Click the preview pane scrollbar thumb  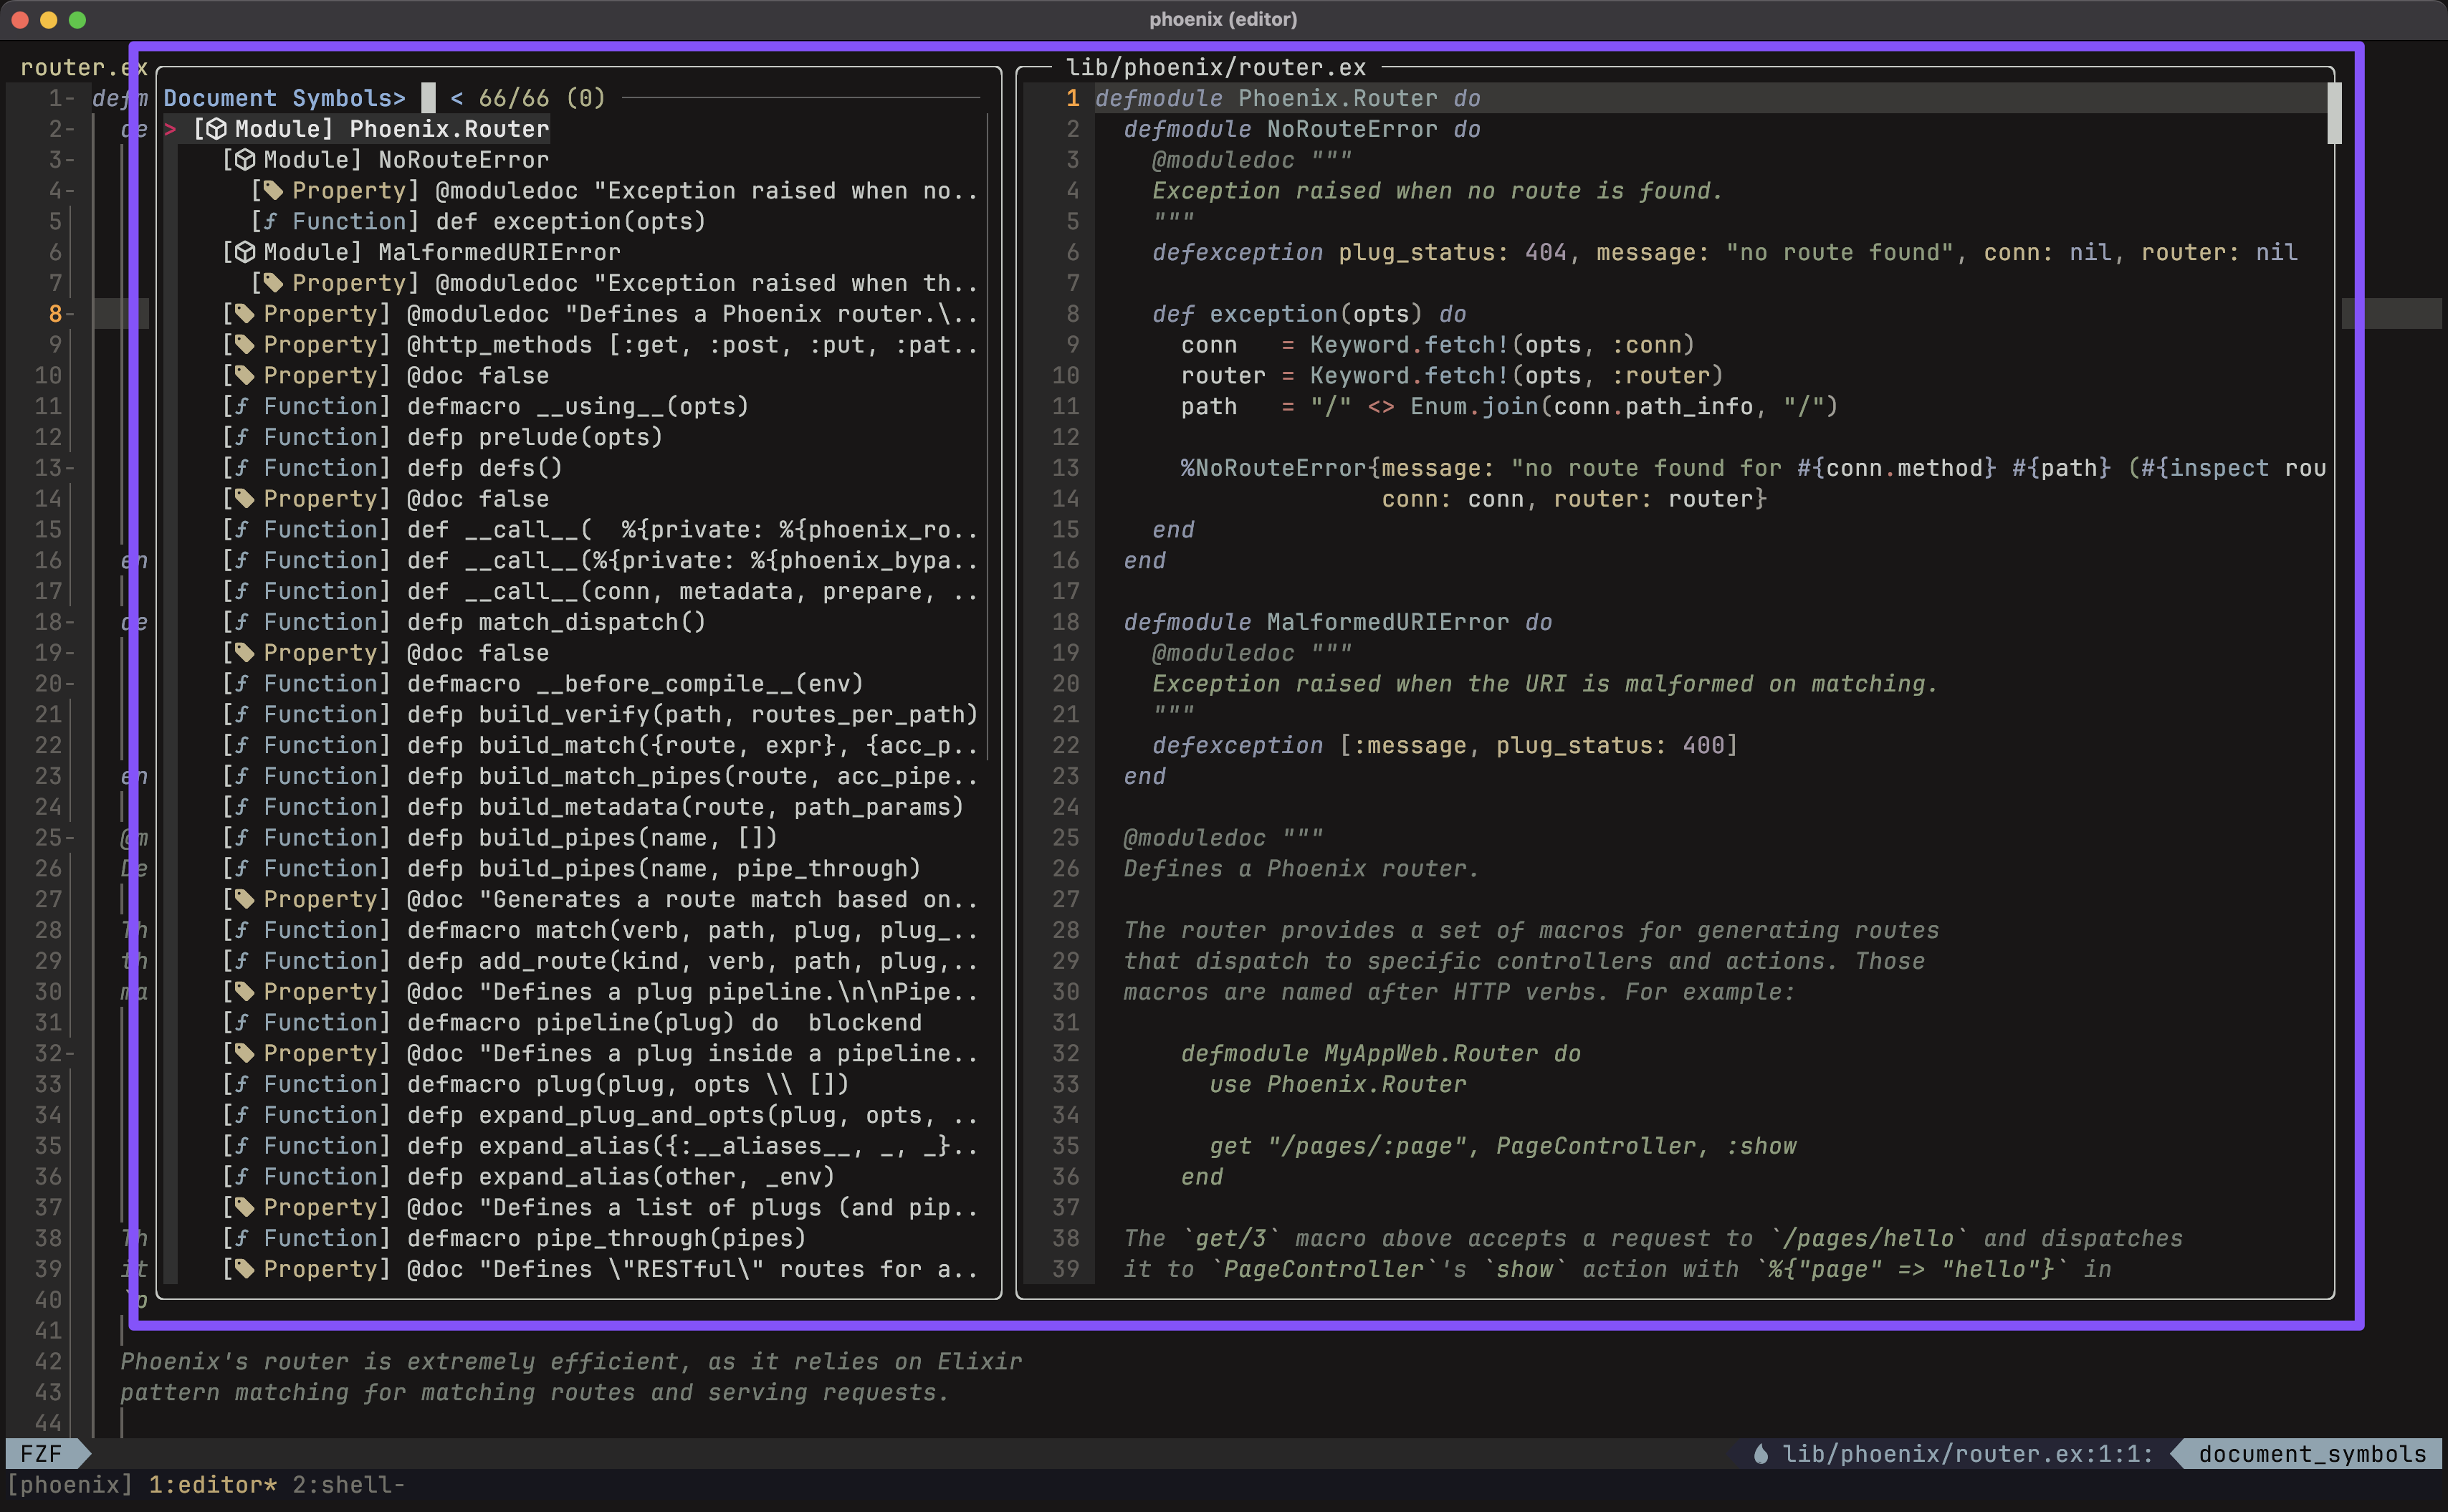click(2334, 113)
